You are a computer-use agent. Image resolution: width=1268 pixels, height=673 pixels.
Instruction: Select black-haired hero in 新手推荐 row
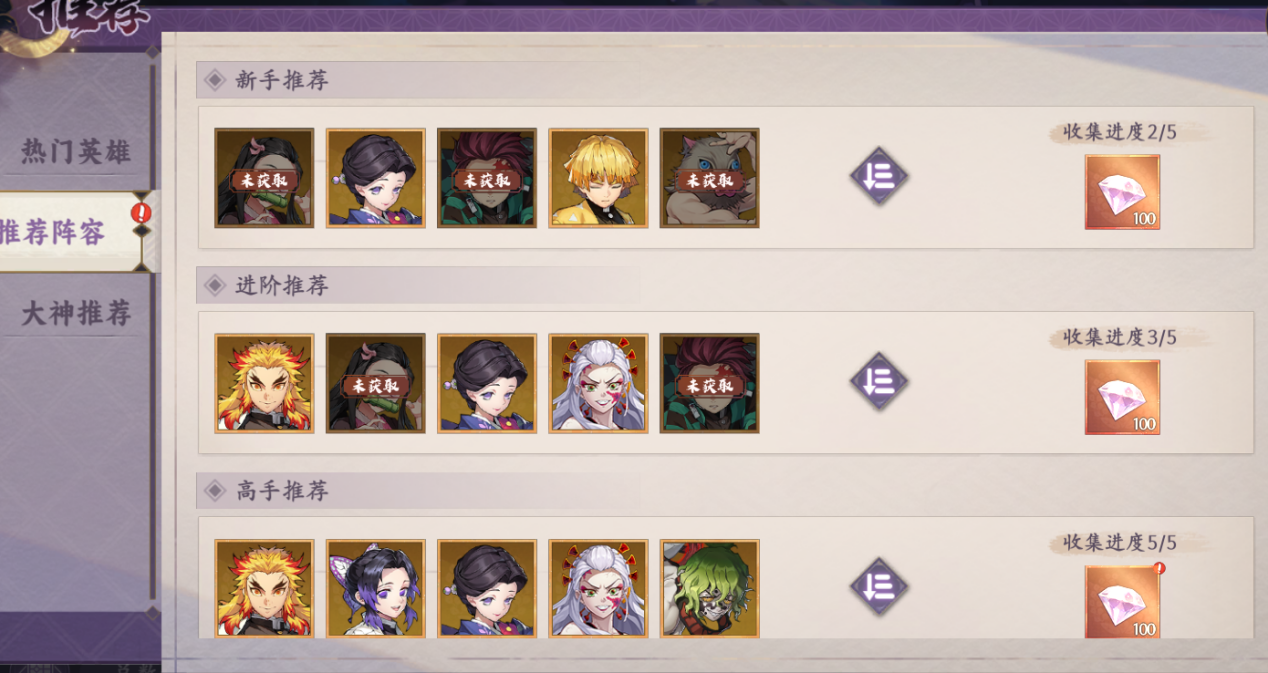point(376,177)
